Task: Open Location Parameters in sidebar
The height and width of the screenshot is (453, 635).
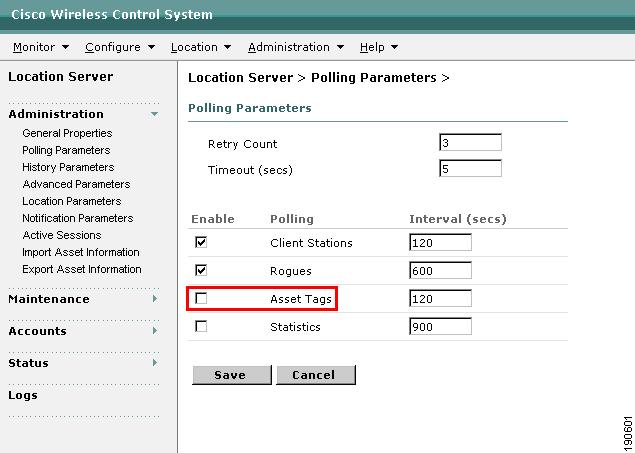Action: [x=72, y=201]
